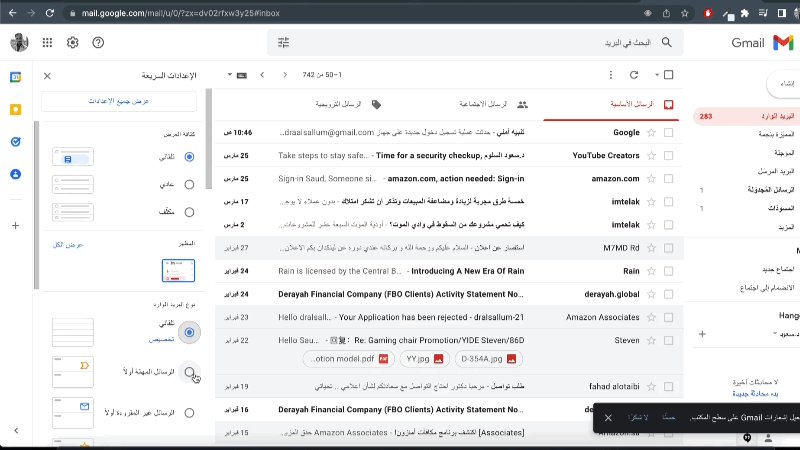Screen dimensions: 800x450
Task: Refresh the inbox
Action: coord(634,75)
